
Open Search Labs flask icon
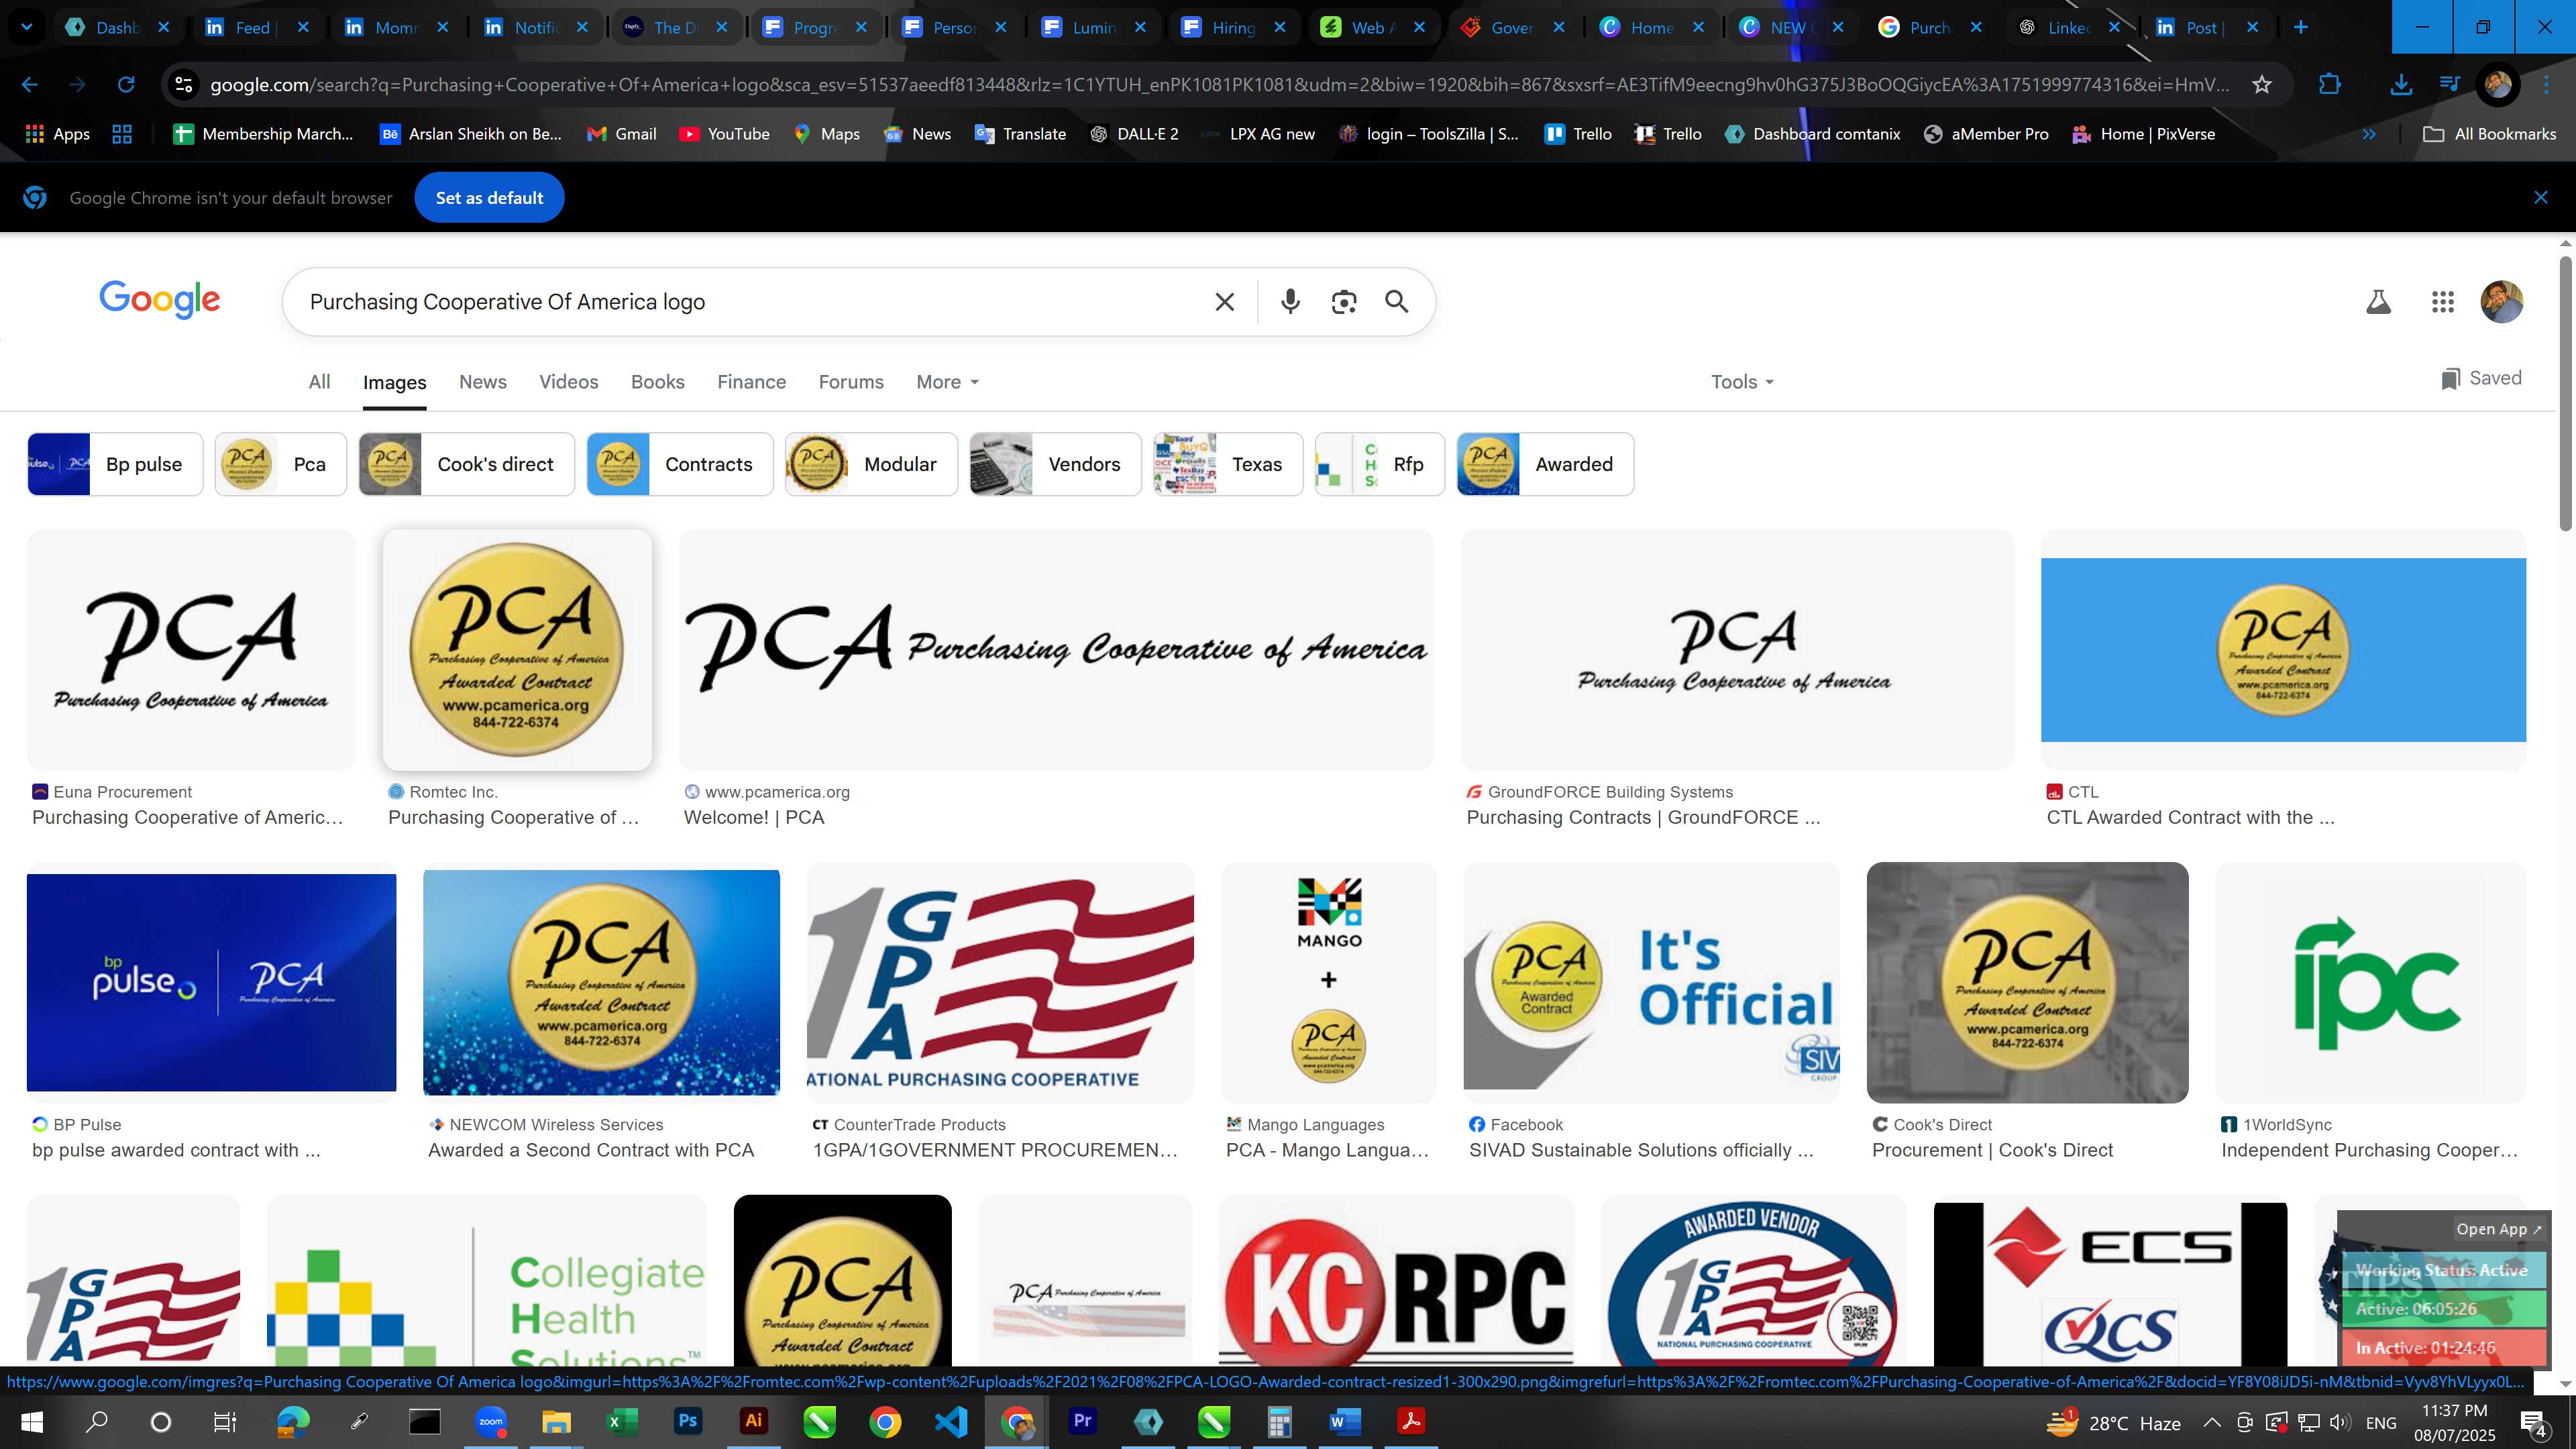2378,302
